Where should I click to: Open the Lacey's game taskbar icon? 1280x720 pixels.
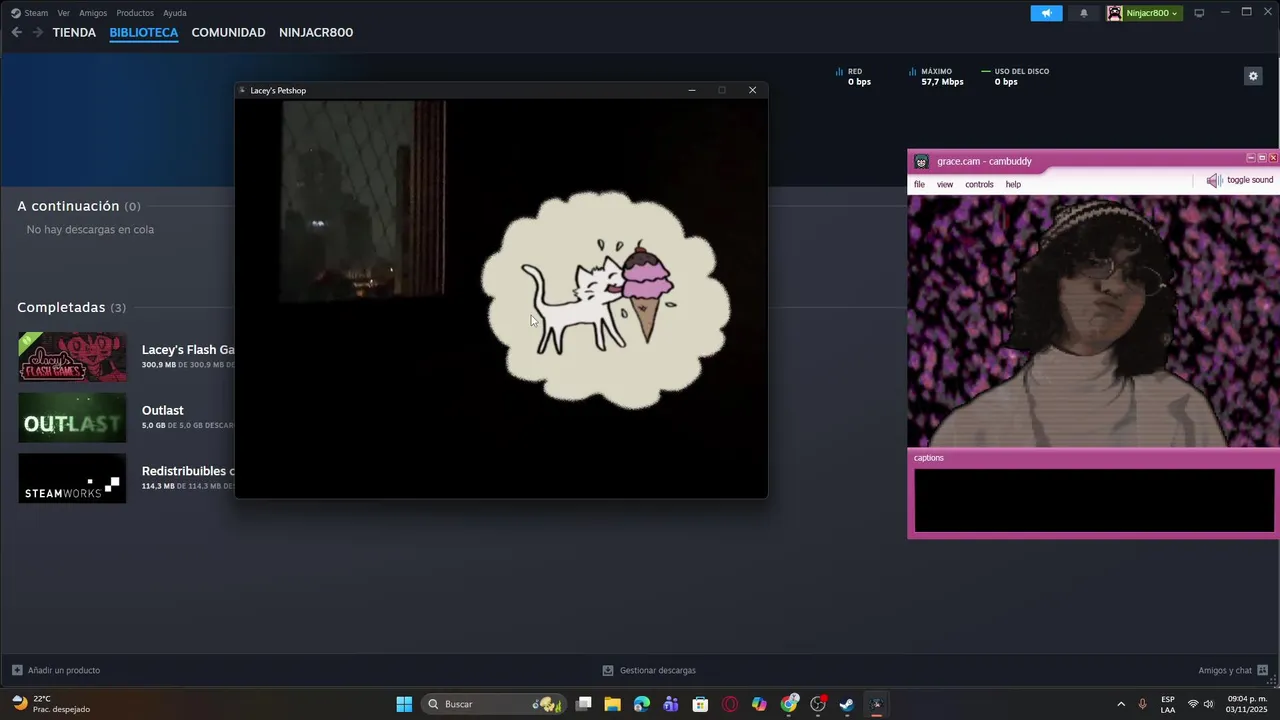point(877,704)
